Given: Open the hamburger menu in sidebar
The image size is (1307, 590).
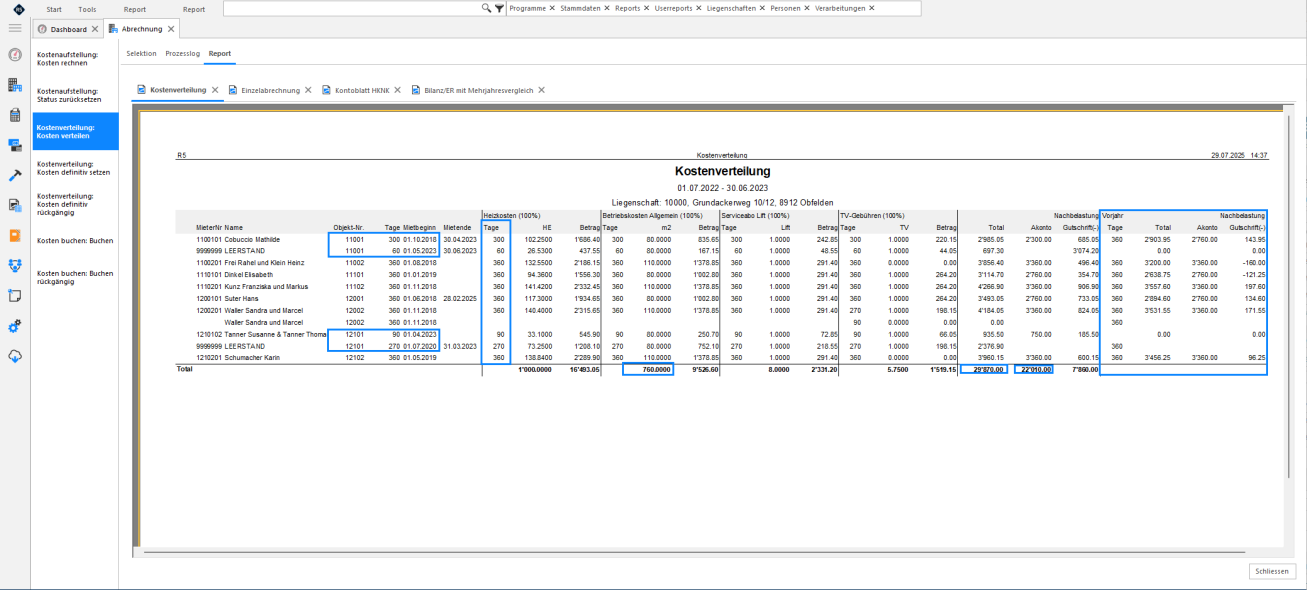Looking at the screenshot, I should coord(14,29).
